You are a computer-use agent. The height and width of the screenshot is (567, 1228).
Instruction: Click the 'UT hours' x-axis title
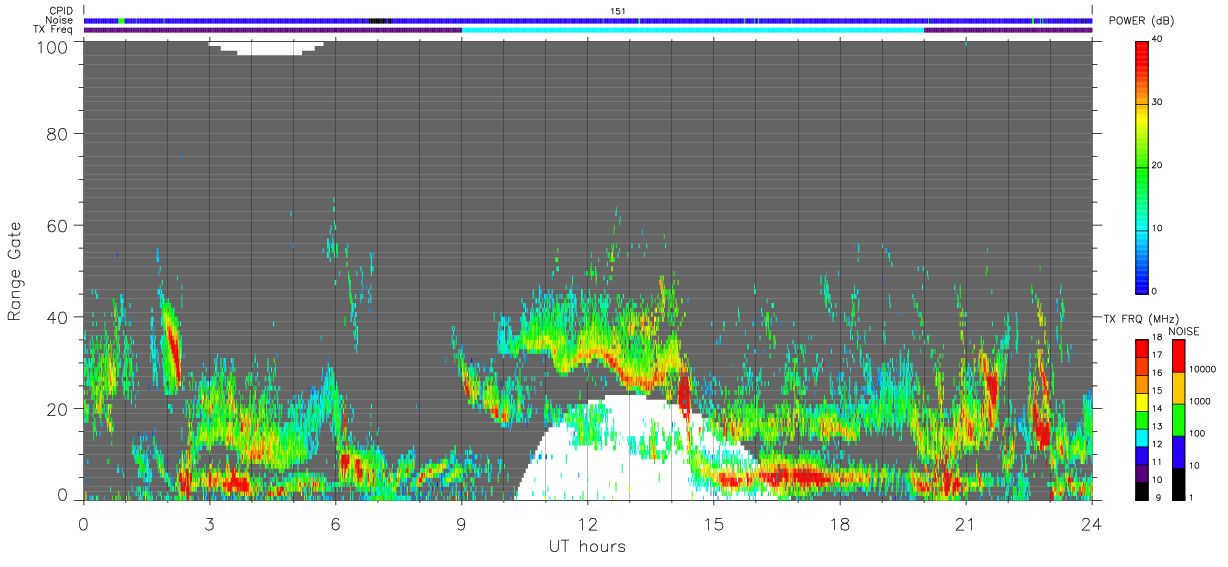click(587, 547)
